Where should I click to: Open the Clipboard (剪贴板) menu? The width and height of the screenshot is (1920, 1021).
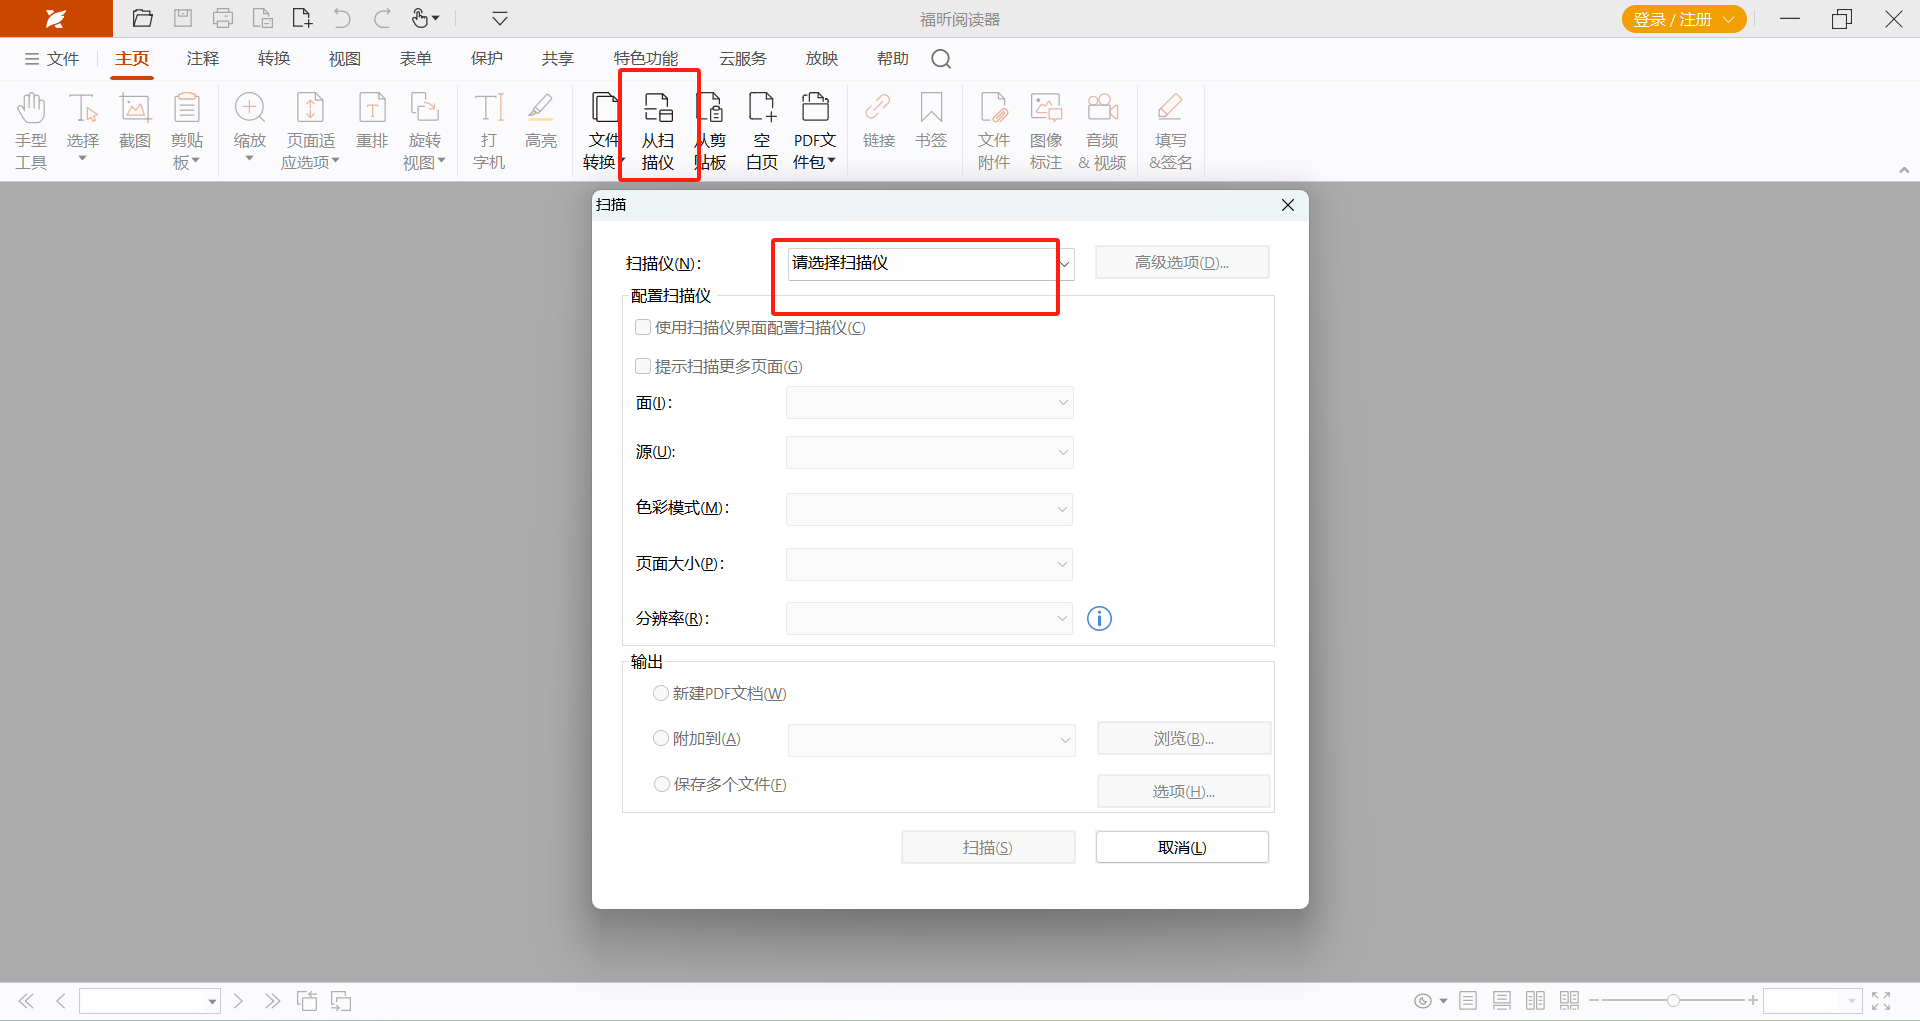tap(186, 131)
